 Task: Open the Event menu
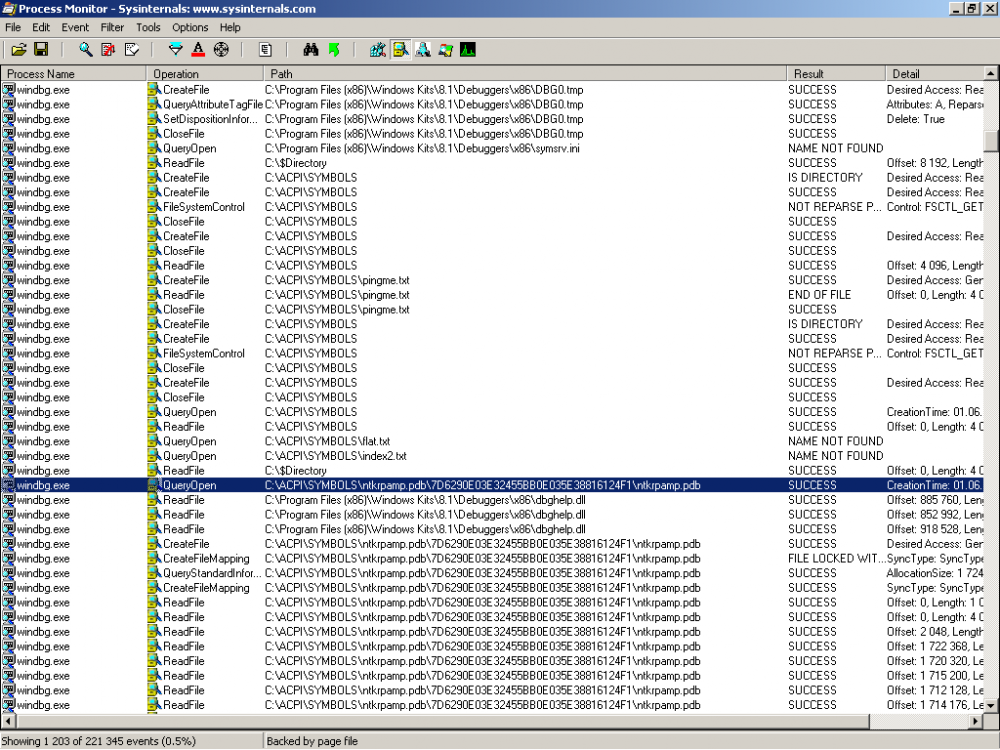[x=75, y=27]
